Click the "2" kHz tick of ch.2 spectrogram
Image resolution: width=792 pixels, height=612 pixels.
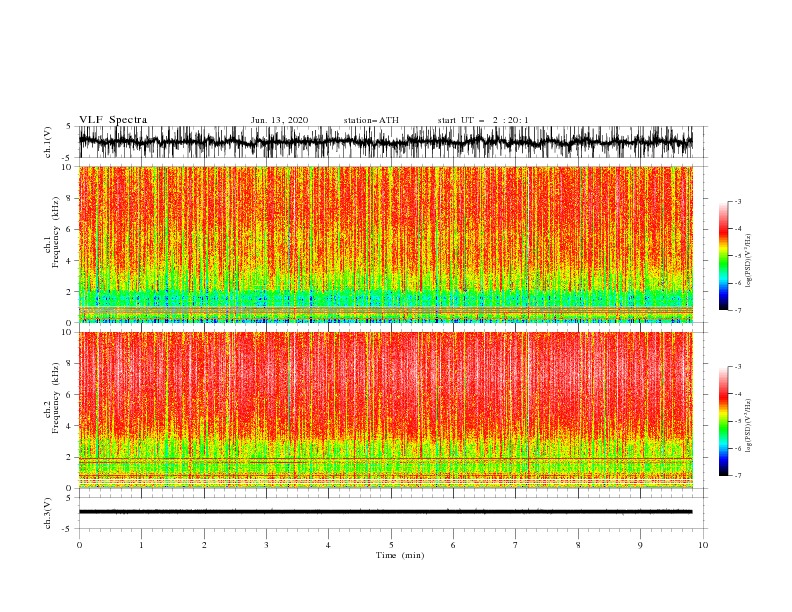[x=69, y=457]
